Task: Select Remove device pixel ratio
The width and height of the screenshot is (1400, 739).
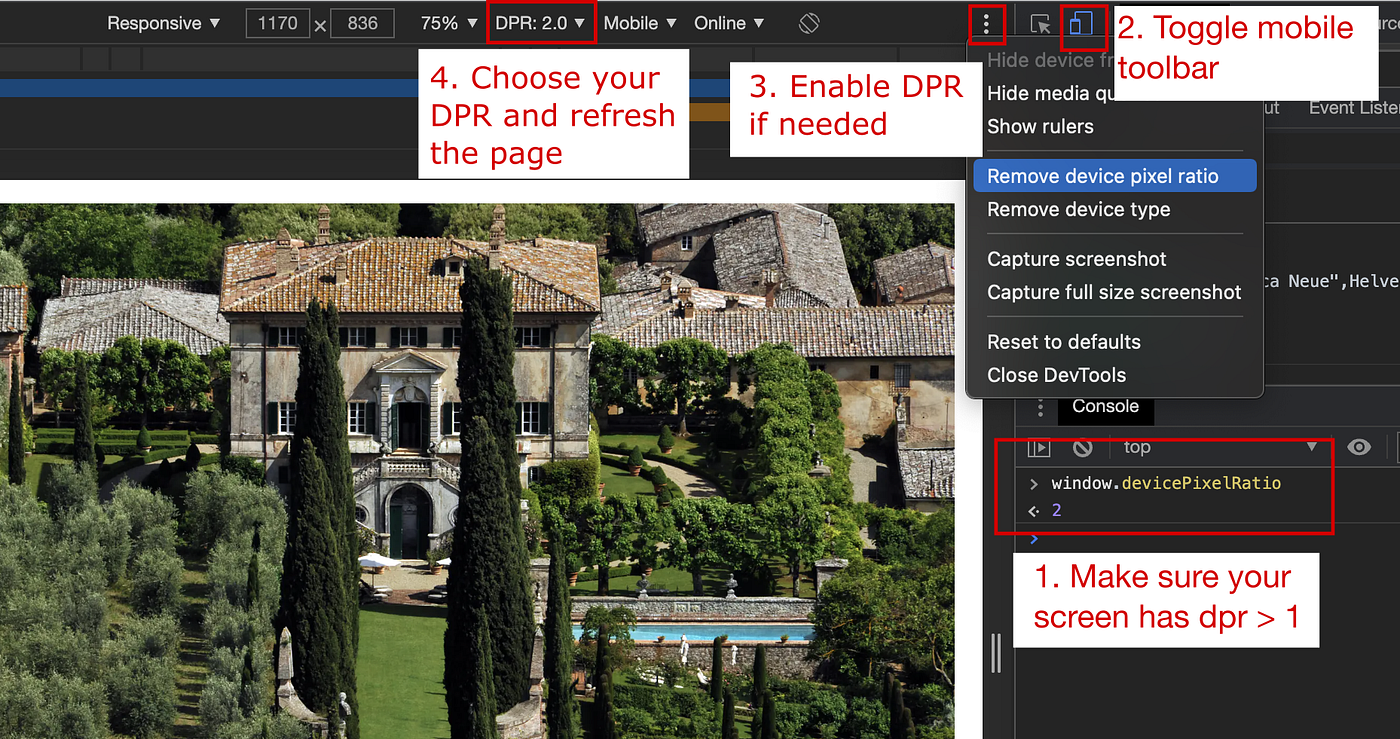Action: point(1101,175)
